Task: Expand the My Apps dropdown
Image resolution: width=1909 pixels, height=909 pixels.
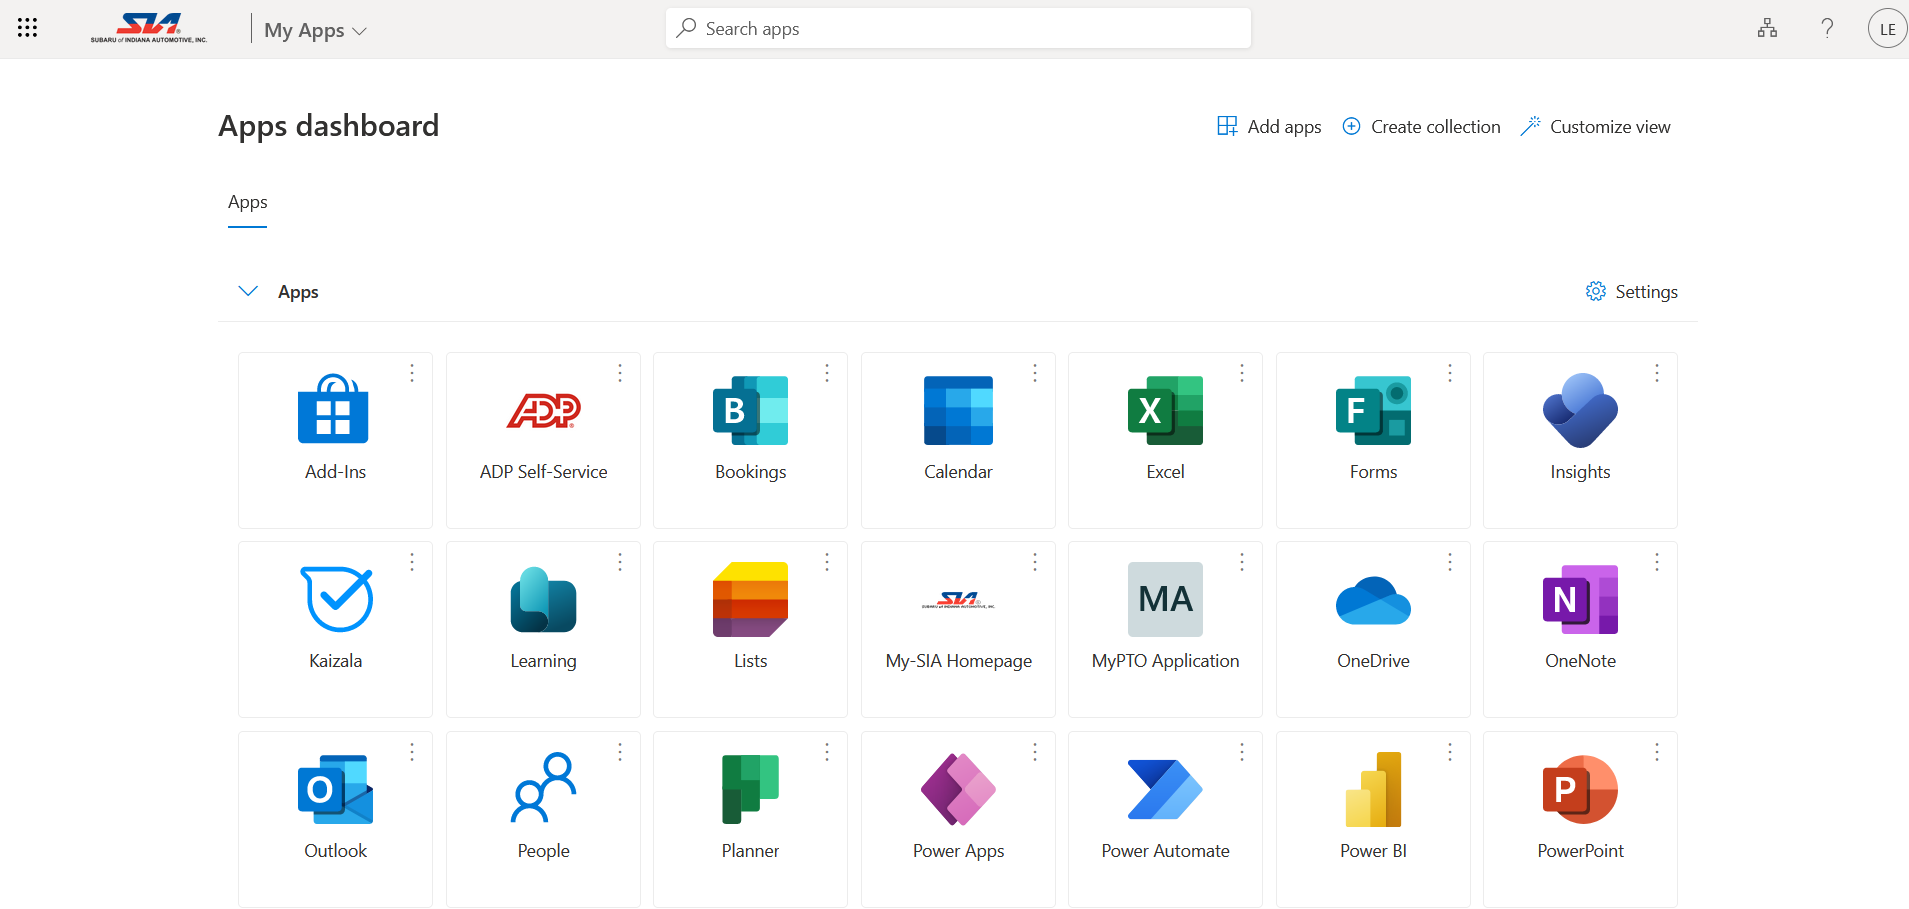Action: click(x=315, y=30)
